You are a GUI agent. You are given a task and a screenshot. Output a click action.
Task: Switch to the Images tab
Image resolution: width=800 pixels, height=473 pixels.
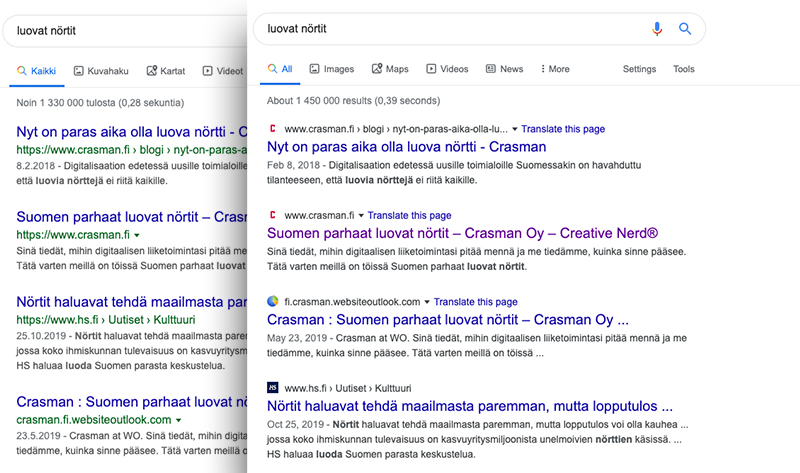(x=332, y=69)
